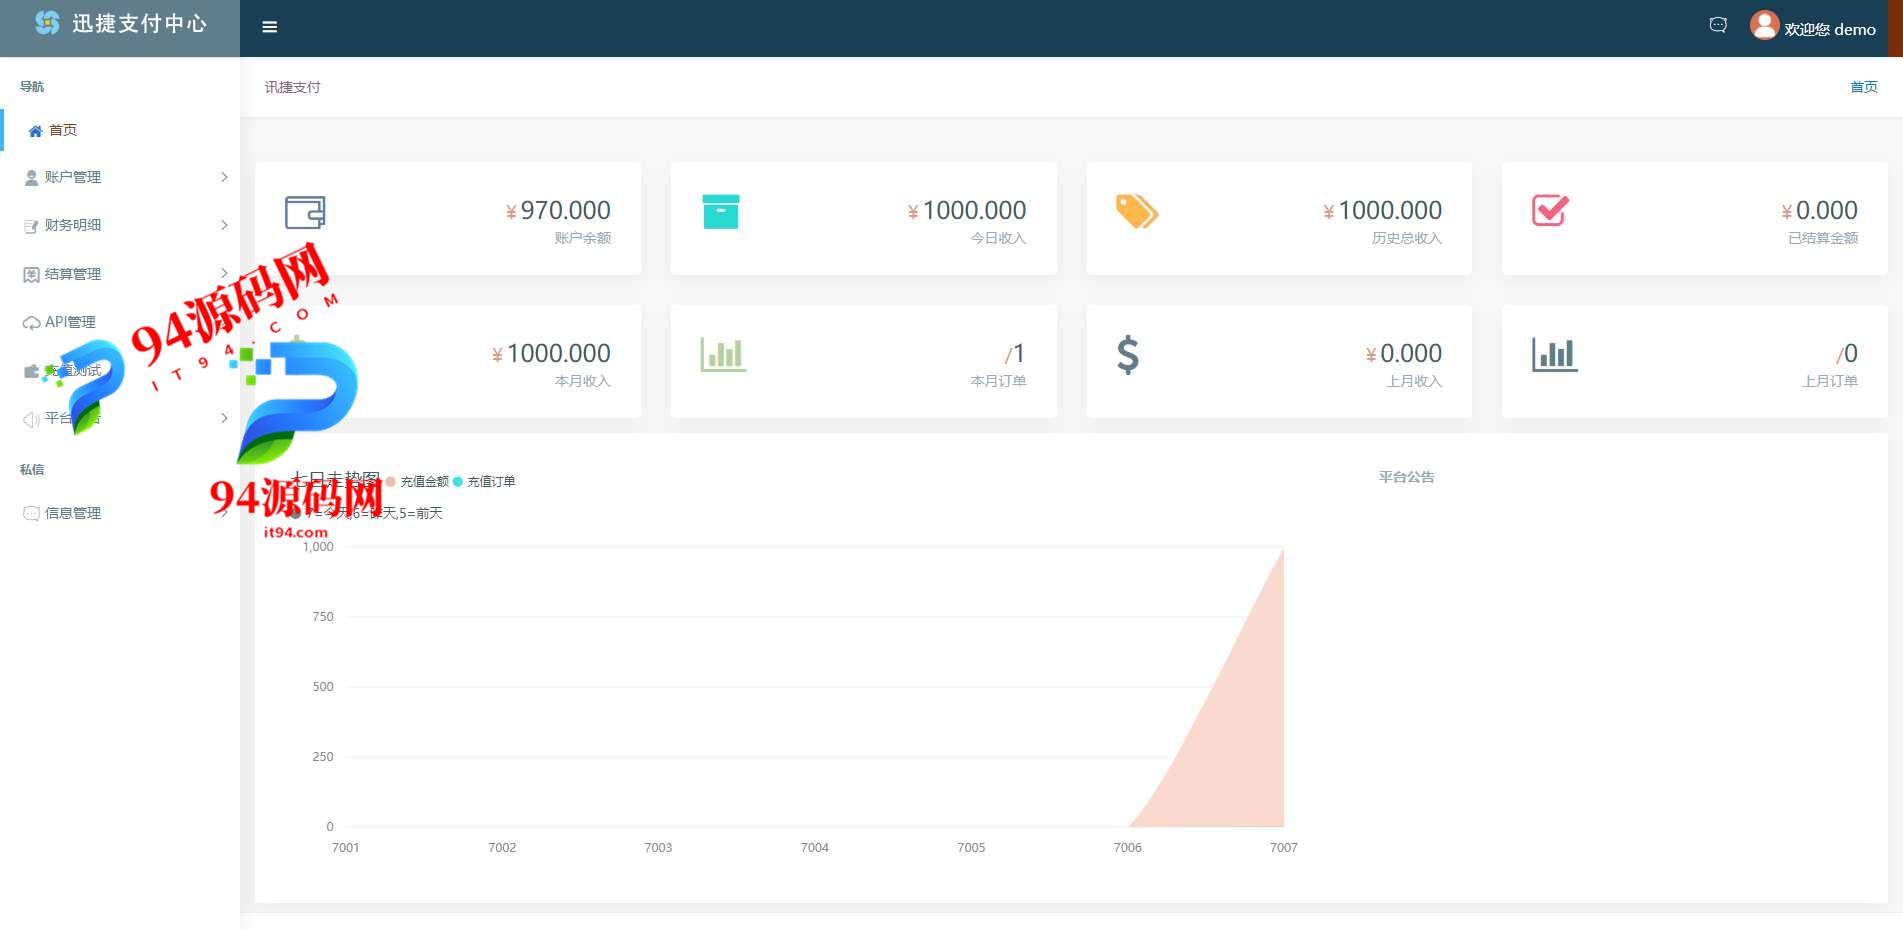Viewport: 1903px width, 929px height.
Task: Click the ¥0.000 已结算金额 value
Action: pos(1819,210)
